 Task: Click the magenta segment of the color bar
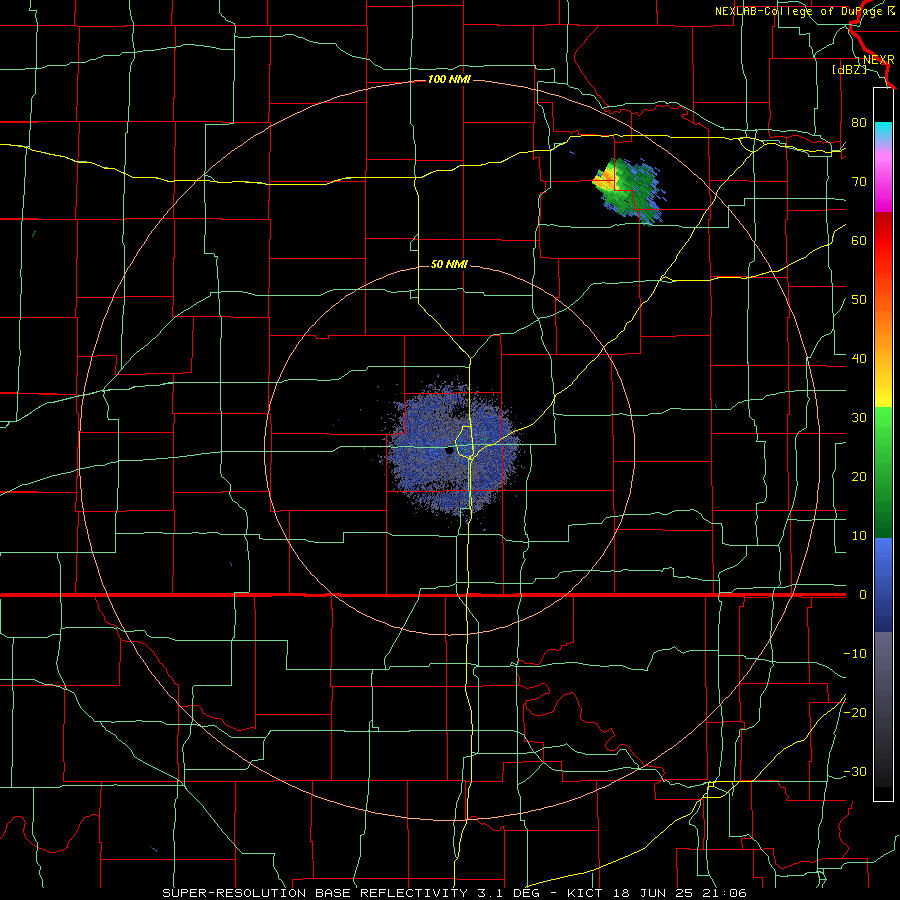point(883,198)
